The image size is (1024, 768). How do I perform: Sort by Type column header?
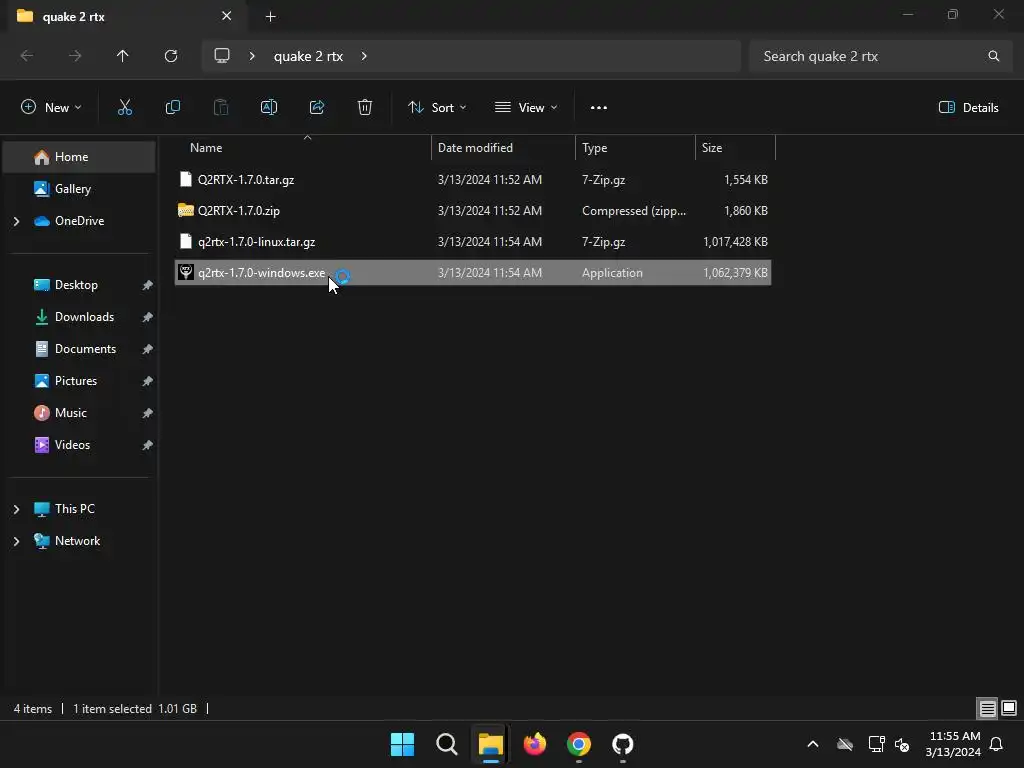tap(635, 148)
